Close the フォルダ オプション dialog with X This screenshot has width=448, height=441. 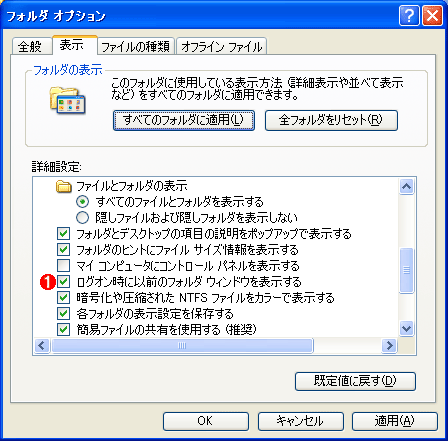[x=432, y=15]
